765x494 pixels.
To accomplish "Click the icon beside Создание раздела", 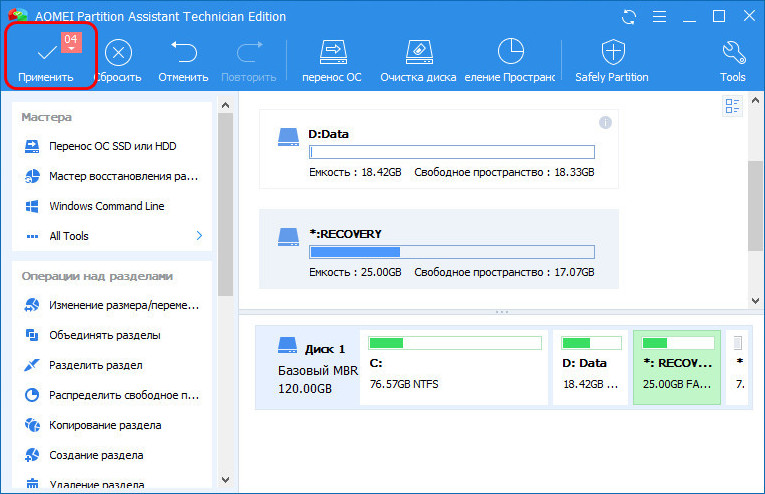I will (32, 455).
